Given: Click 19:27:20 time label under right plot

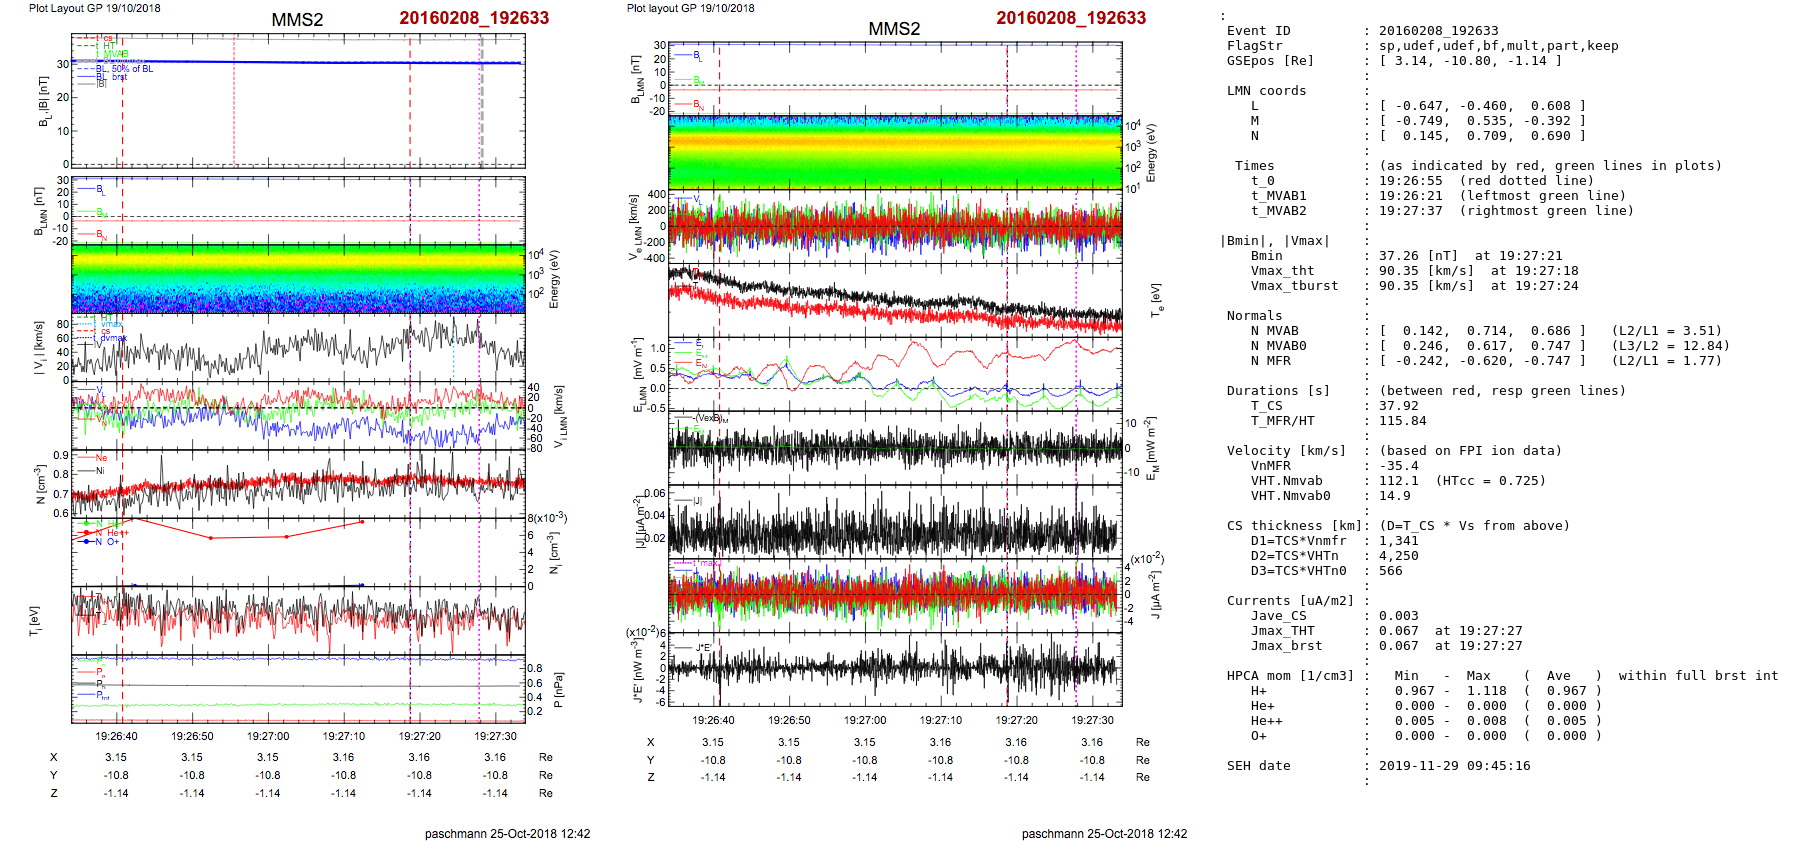Looking at the screenshot, I should pyautogui.click(x=1016, y=720).
